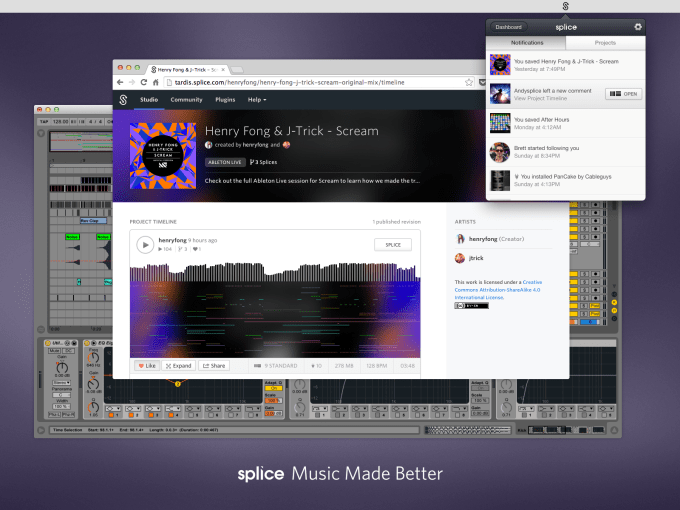The height and width of the screenshot is (510, 680).
Task: Open the Community menu item
Action: (186, 100)
